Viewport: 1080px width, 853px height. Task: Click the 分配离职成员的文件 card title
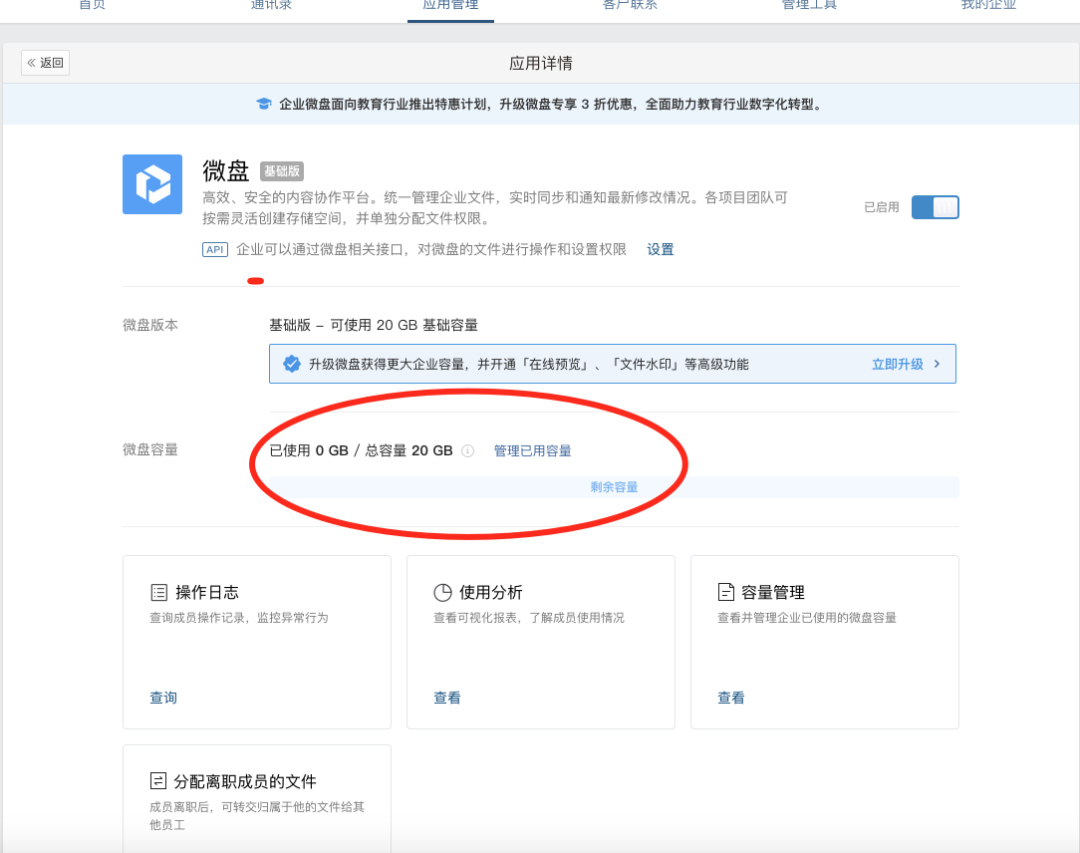[x=245, y=781]
